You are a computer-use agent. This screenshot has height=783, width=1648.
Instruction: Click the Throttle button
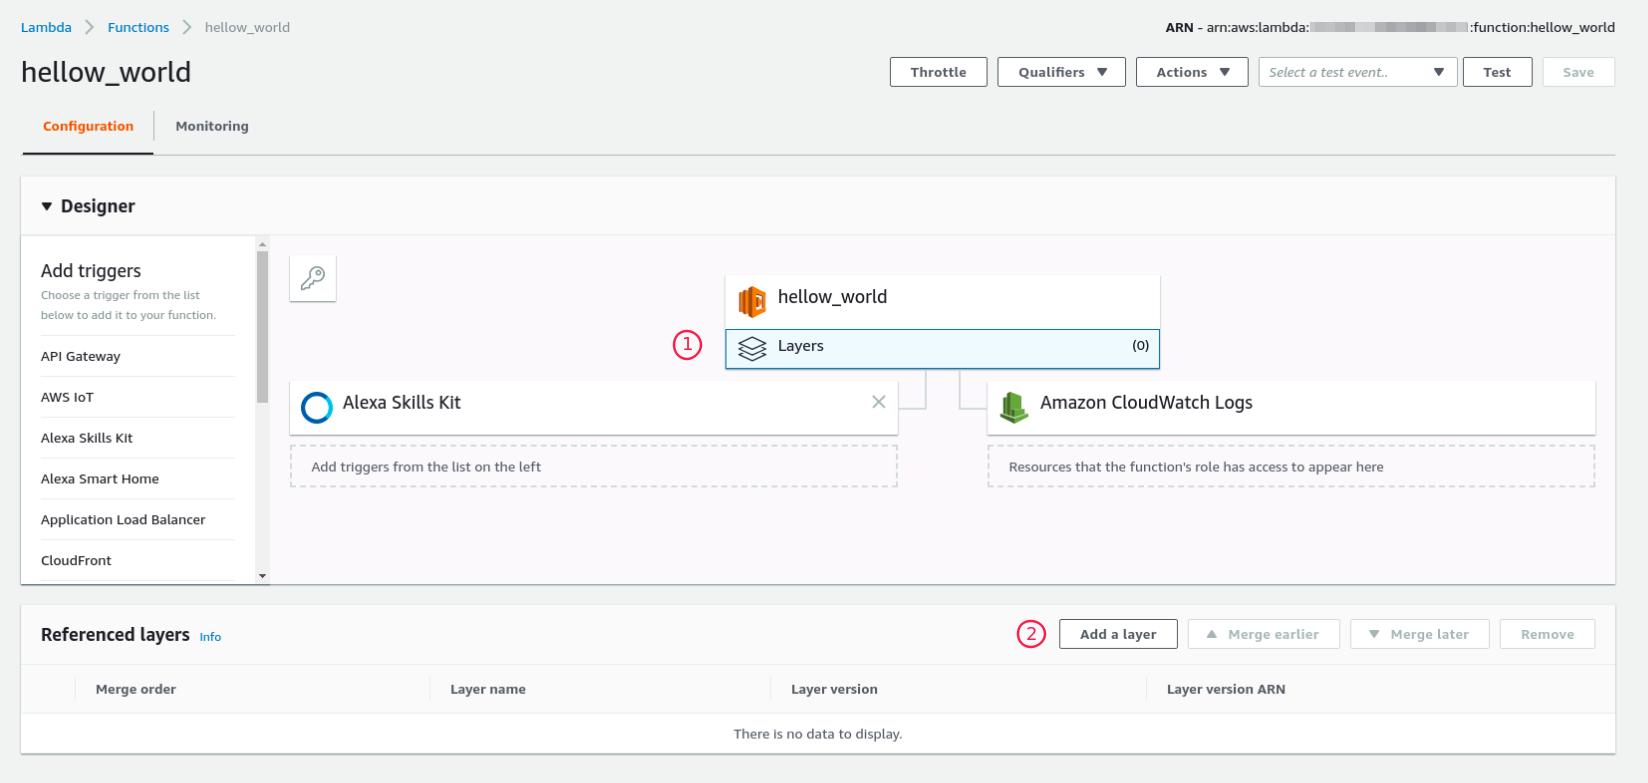pos(938,72)
